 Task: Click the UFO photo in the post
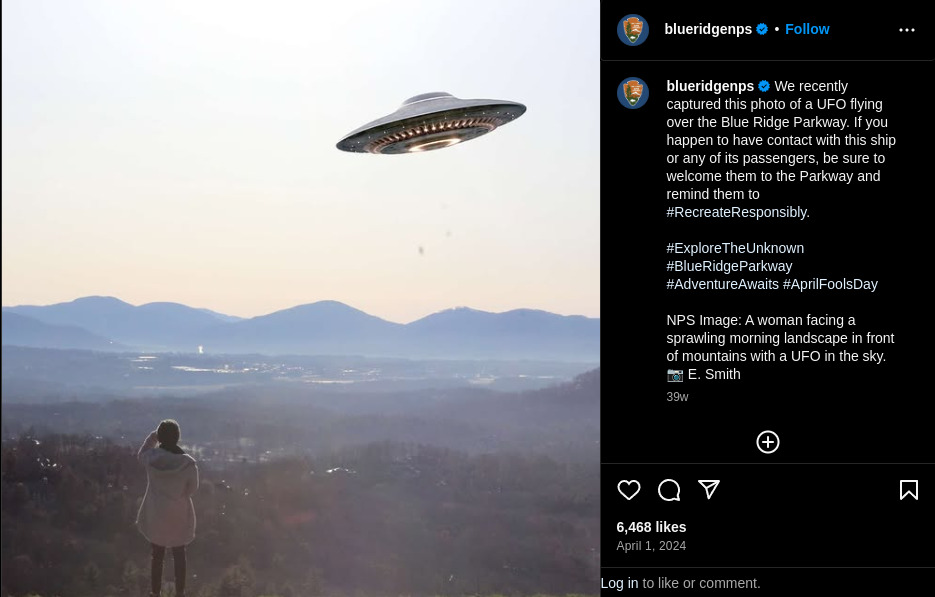301,298
